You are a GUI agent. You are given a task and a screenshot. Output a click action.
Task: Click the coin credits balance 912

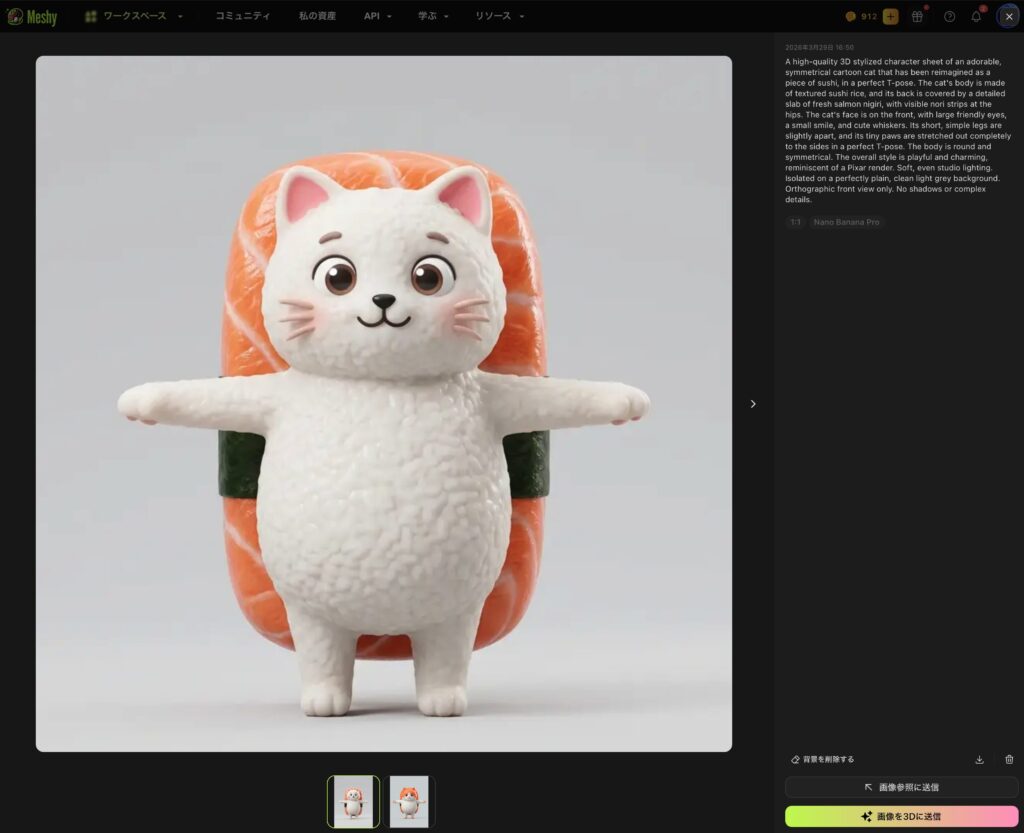pyautogui.click(x=861, y=16)
